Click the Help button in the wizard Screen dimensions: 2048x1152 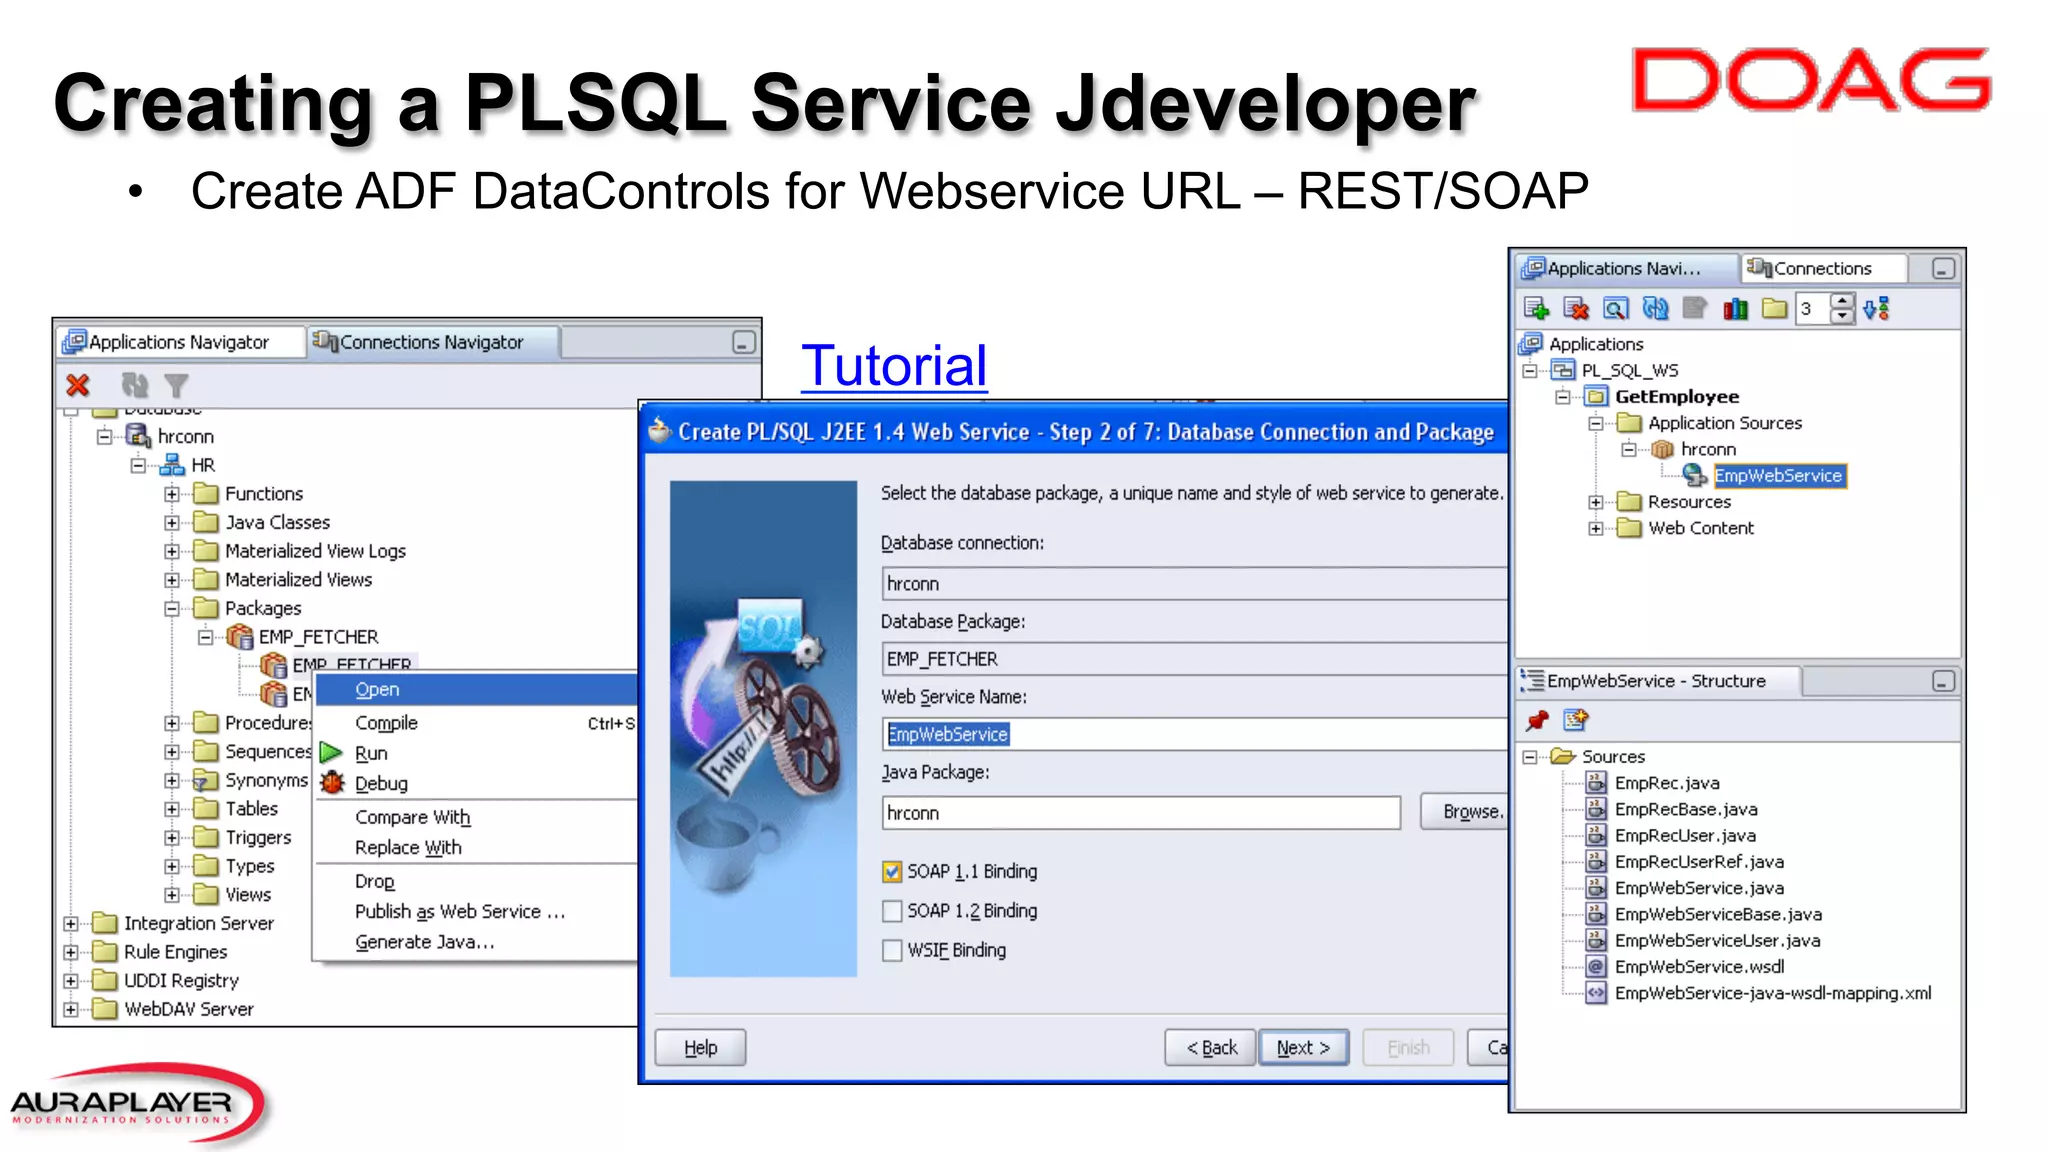(x=700, y=1048)
